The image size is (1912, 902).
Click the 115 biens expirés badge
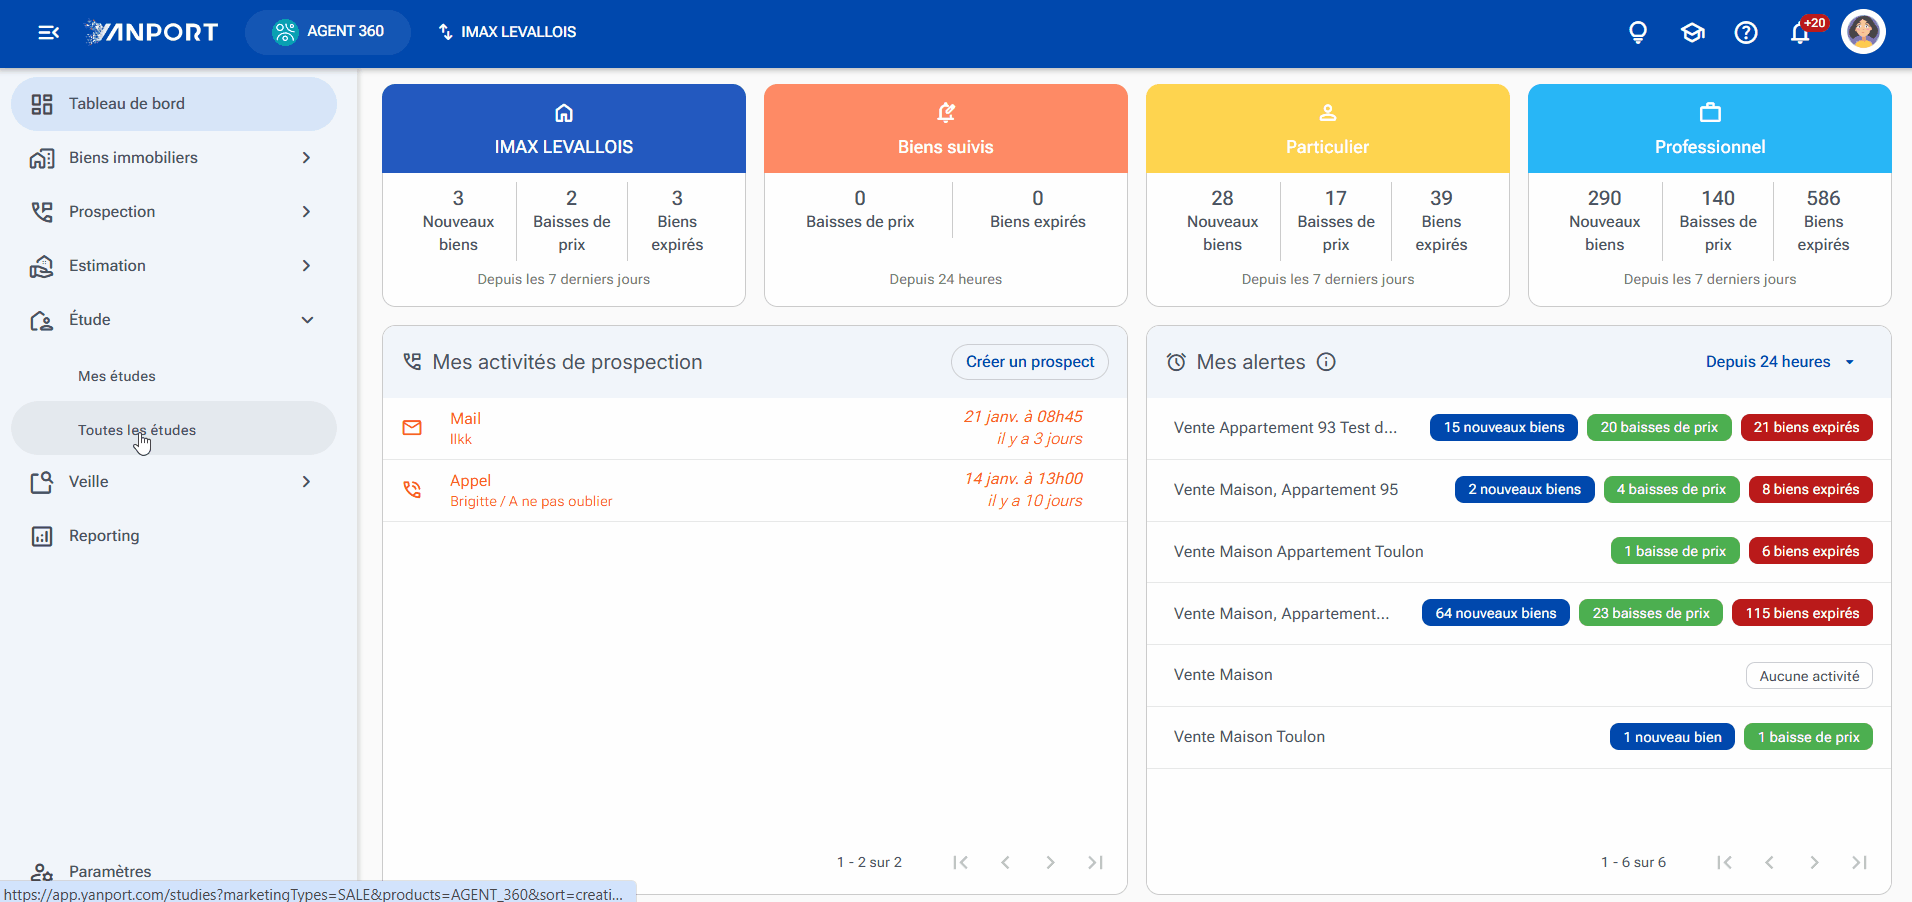(x=1802, y=613)
